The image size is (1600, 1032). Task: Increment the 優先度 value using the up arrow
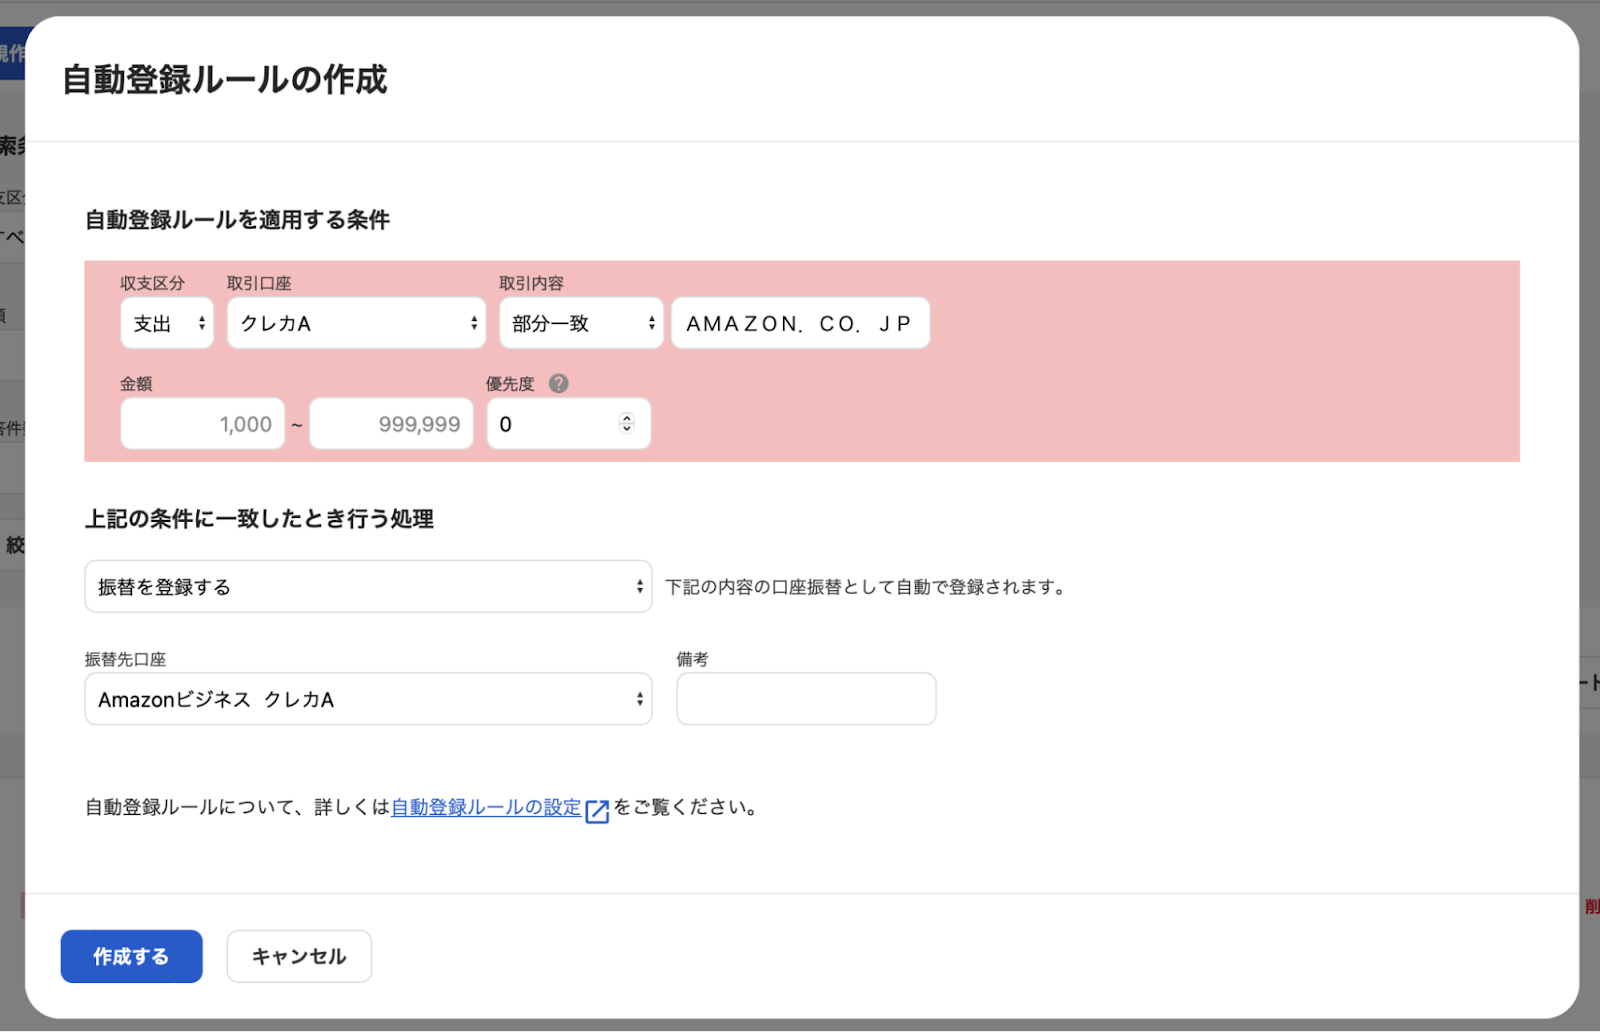625,417
